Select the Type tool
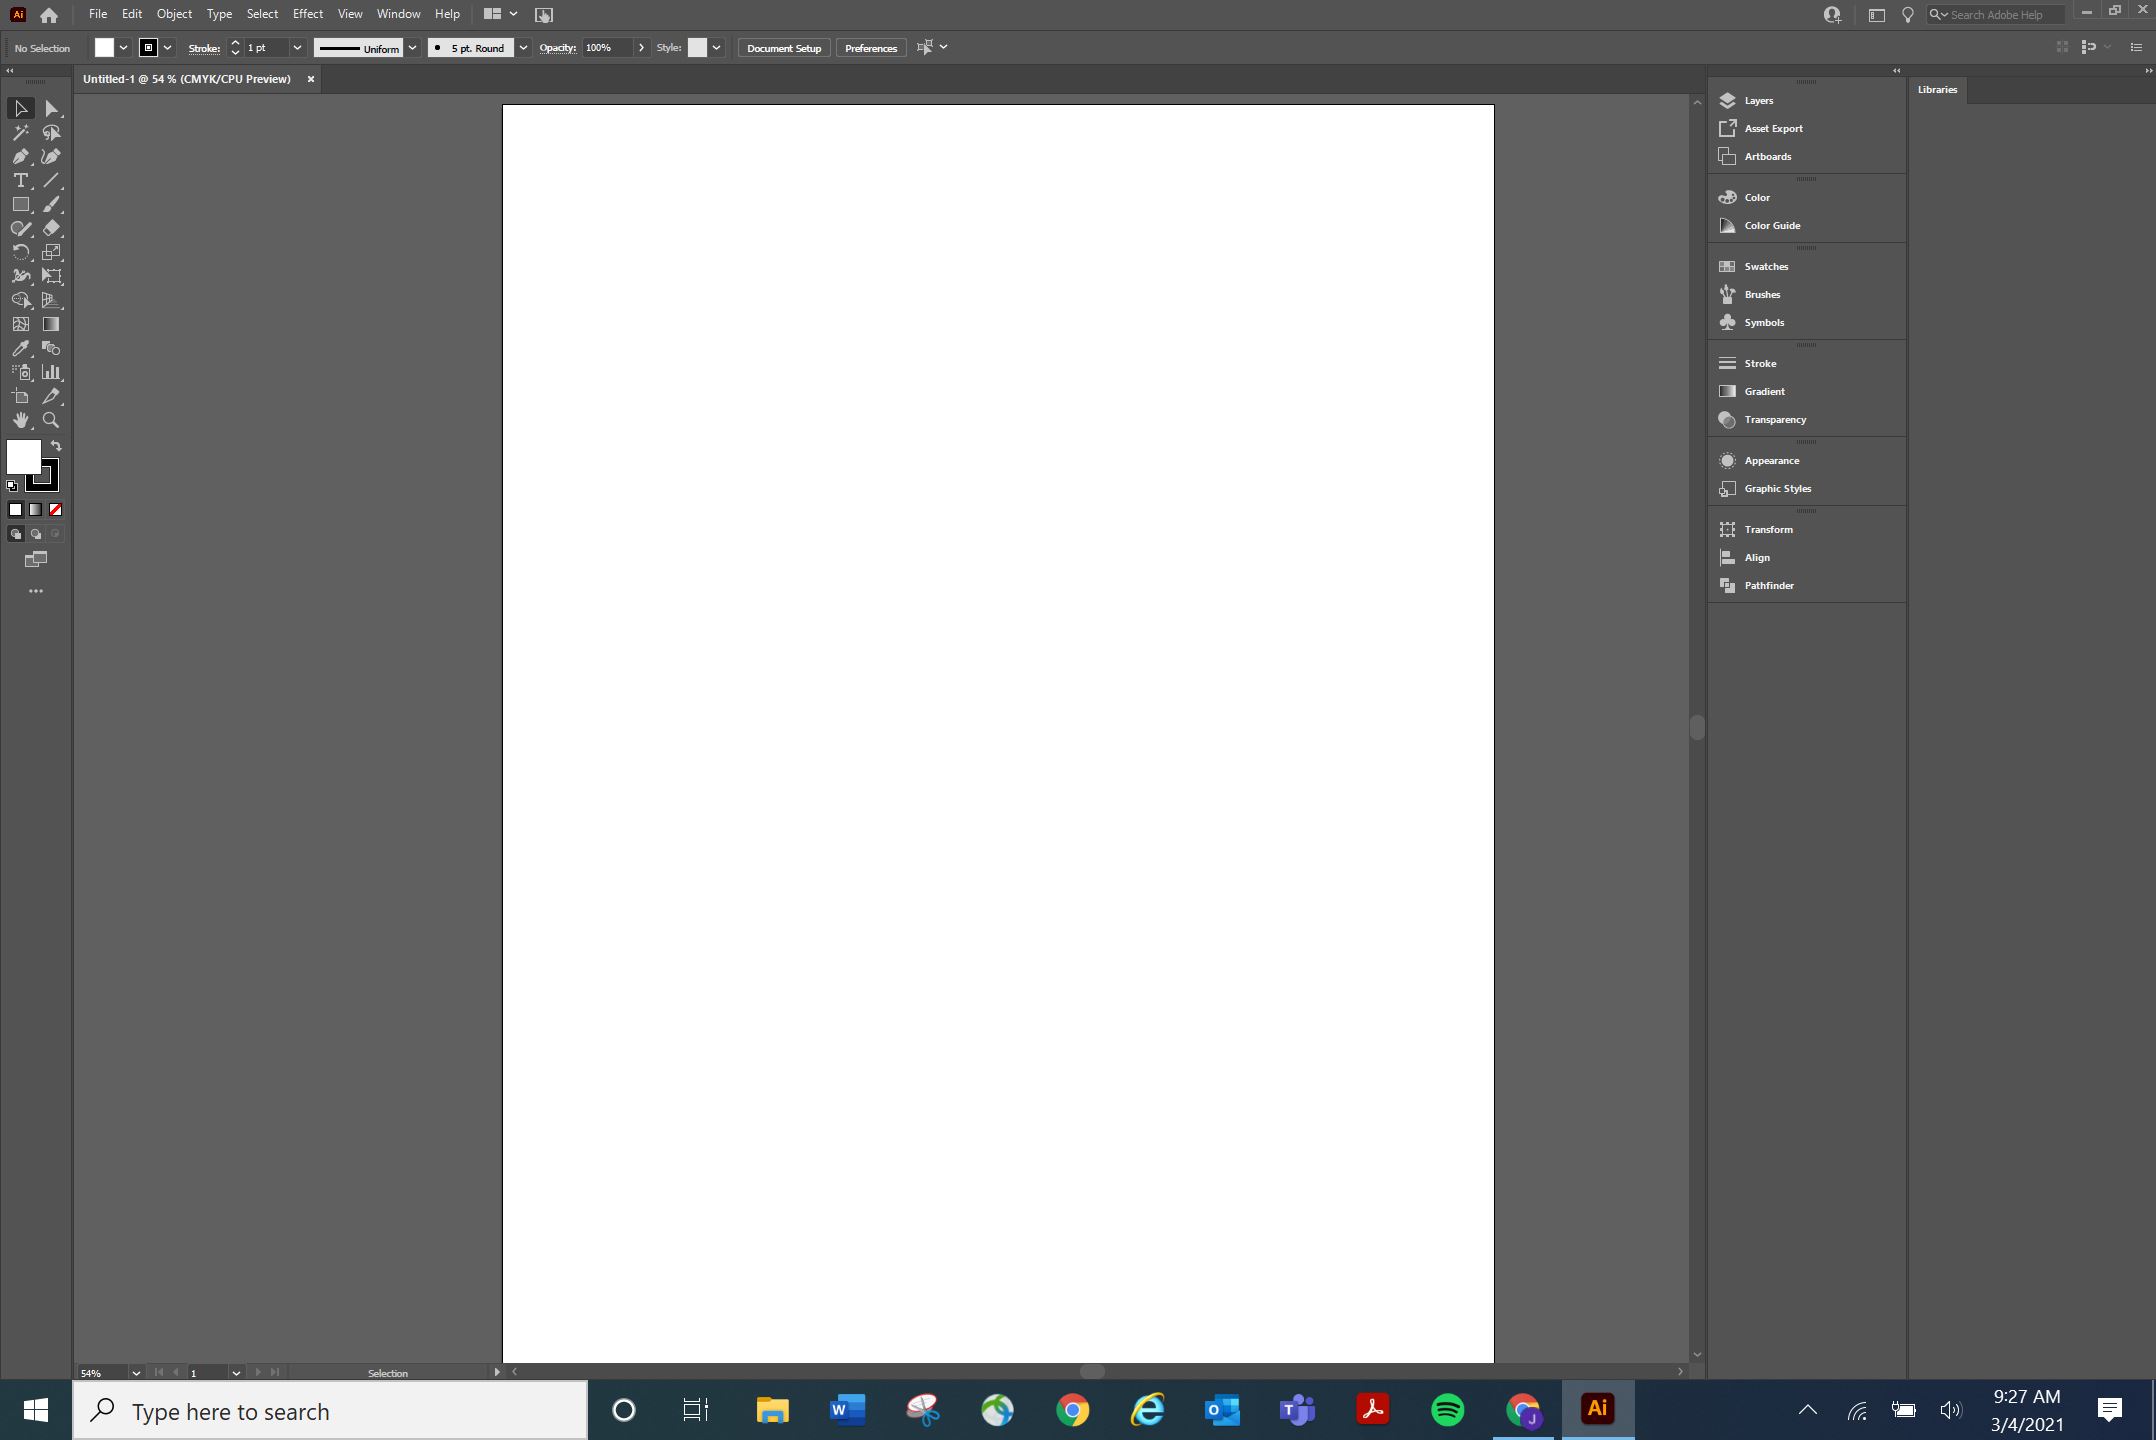2156x1440 pixels. click(x=21, y=180)
